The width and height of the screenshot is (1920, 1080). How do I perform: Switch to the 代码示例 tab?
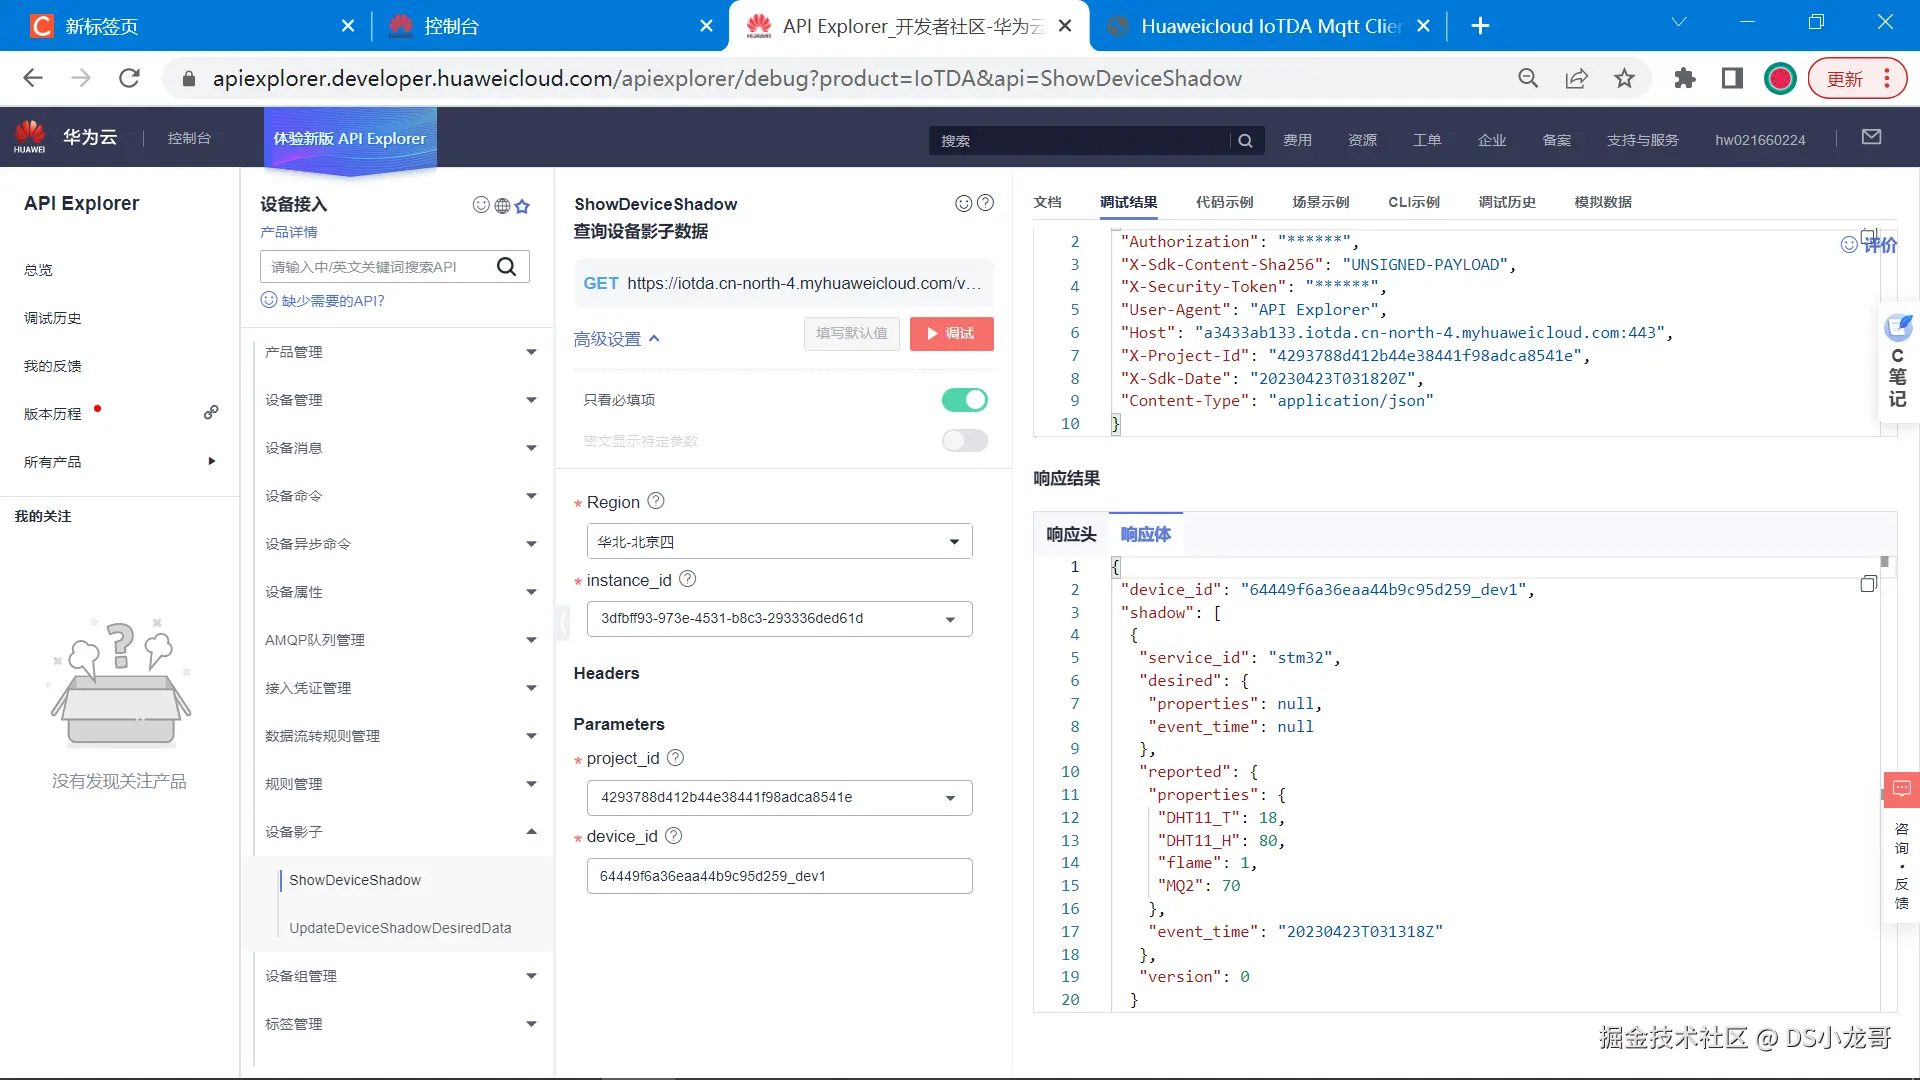[x=1224, y=202]
